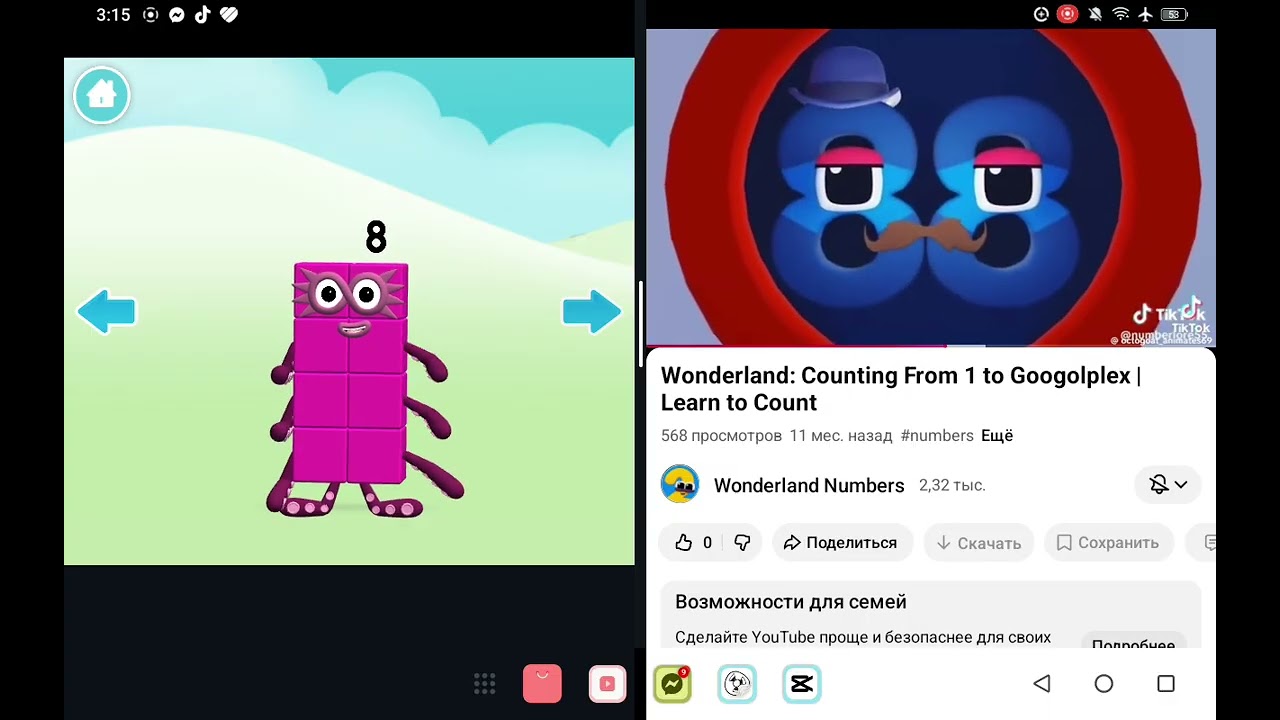
Task: Open the Messenger app in the taskbar
Action: point(672,684)
